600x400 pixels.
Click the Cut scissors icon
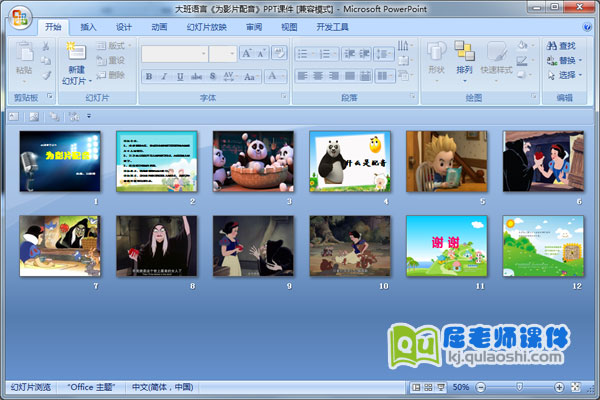coord(46,46)
